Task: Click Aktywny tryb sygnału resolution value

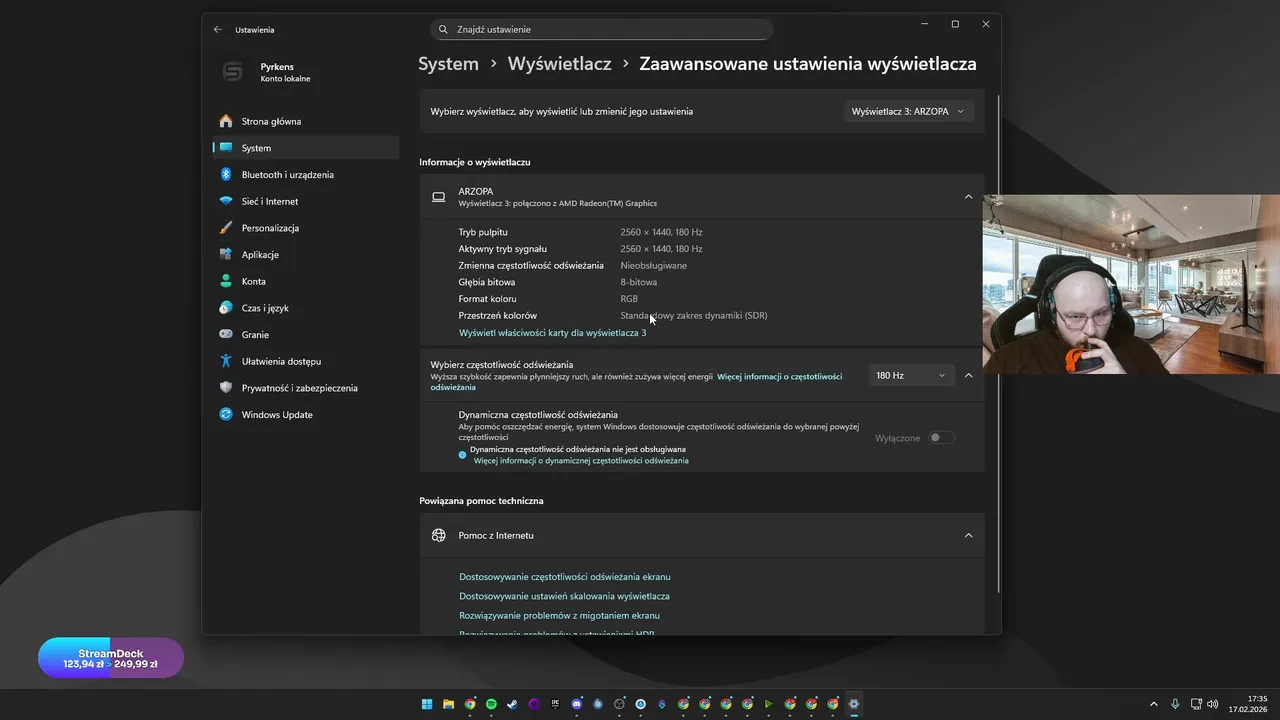Action: pos(661,249)
